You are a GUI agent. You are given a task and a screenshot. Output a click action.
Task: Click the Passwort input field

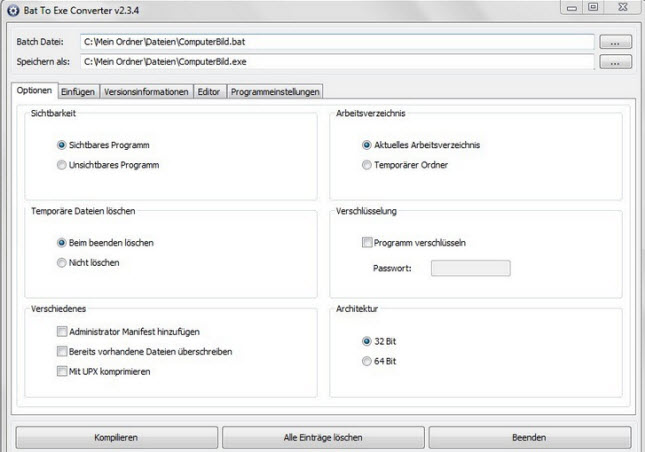click(471, 268)
